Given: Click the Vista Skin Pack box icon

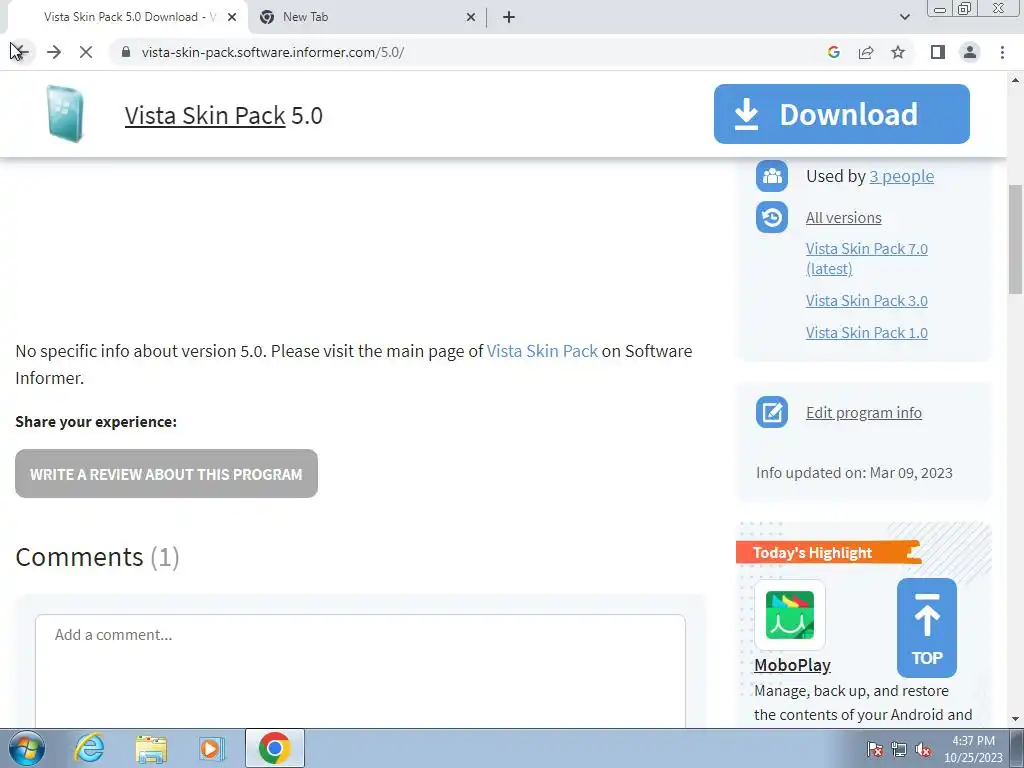Looking at the screenshot, I should coord(65,114).
